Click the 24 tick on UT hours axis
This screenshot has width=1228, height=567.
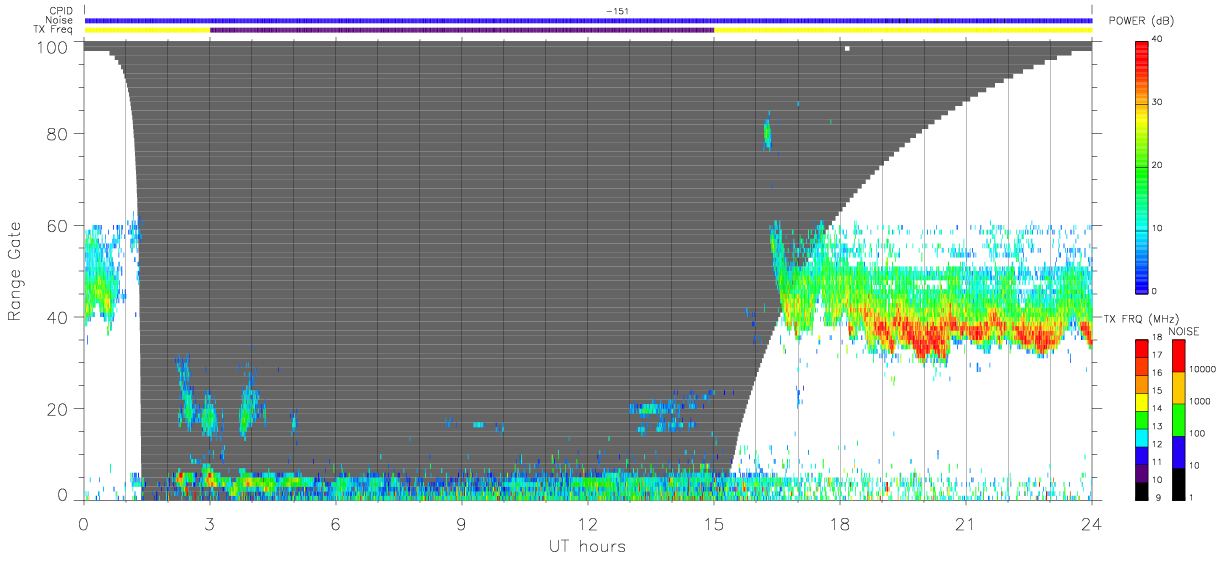[x=1092, y=524]
